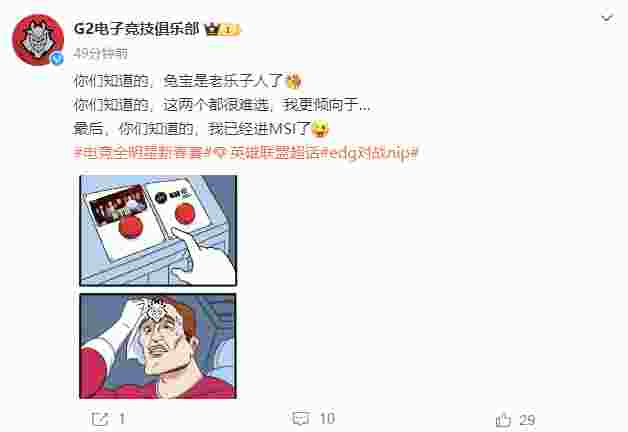
Task: Click the repost share icon
Action: point(99,419)
